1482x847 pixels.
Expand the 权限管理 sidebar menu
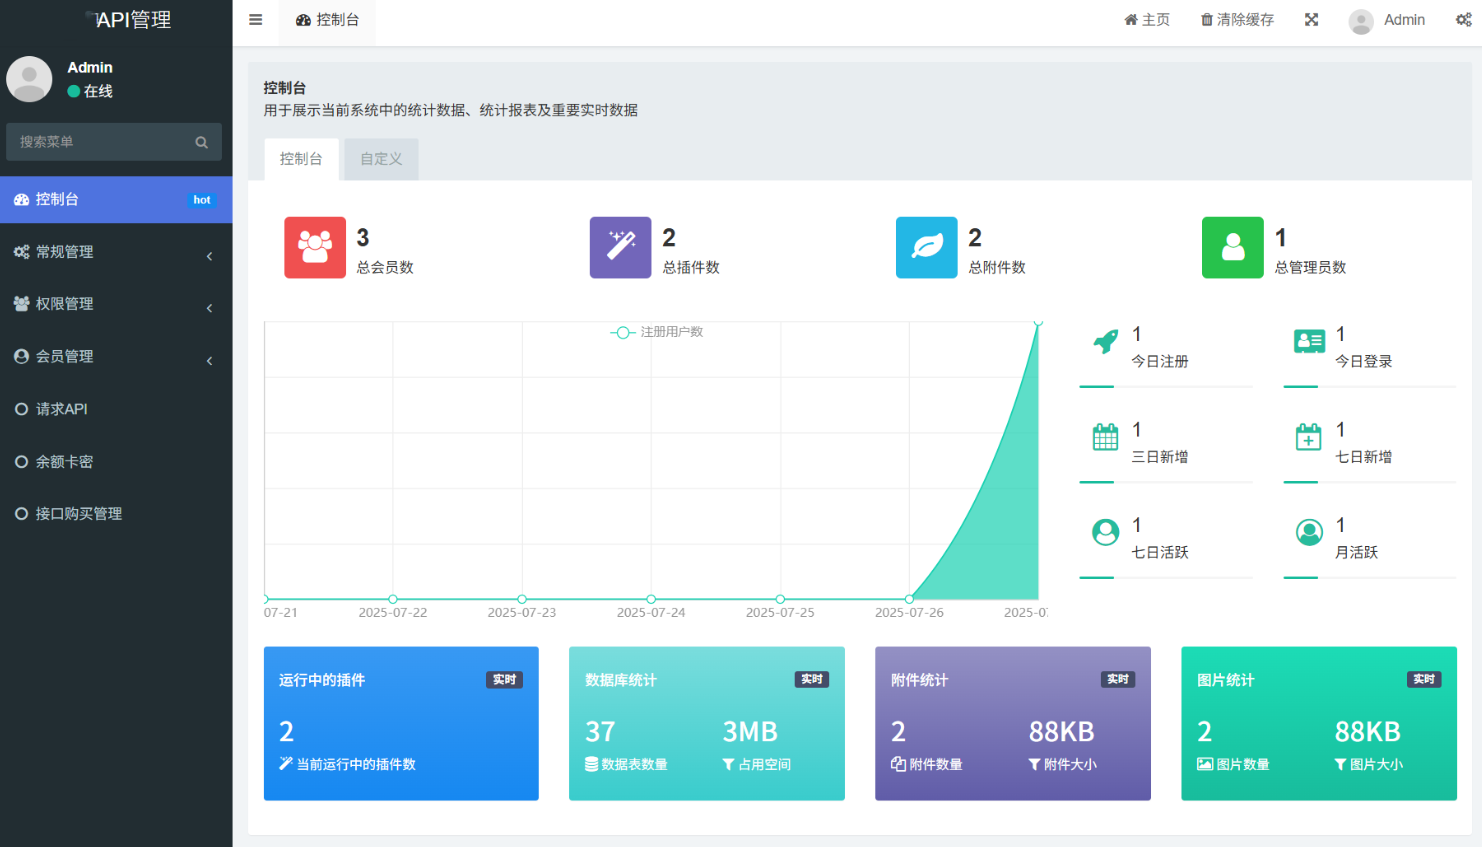[x=116, y=304]
